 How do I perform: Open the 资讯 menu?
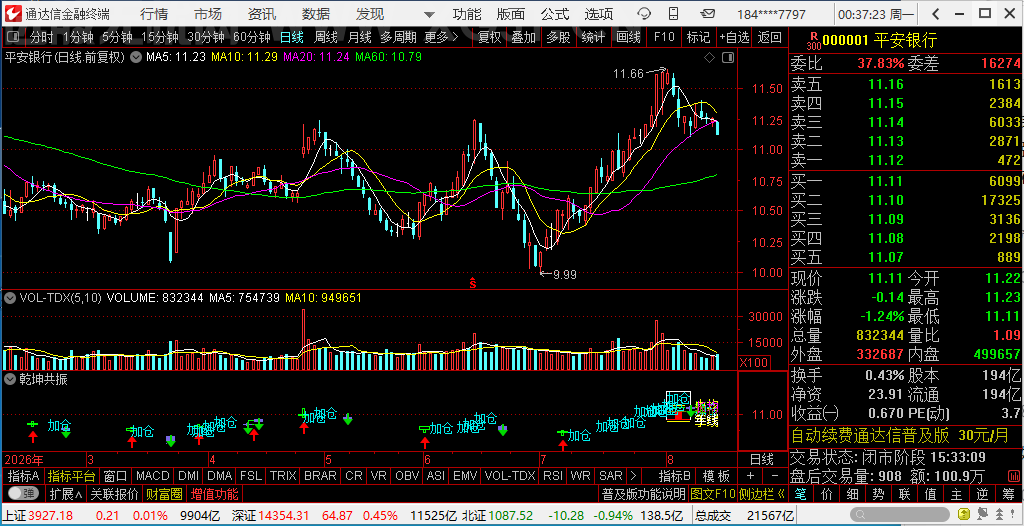point(262,14)
